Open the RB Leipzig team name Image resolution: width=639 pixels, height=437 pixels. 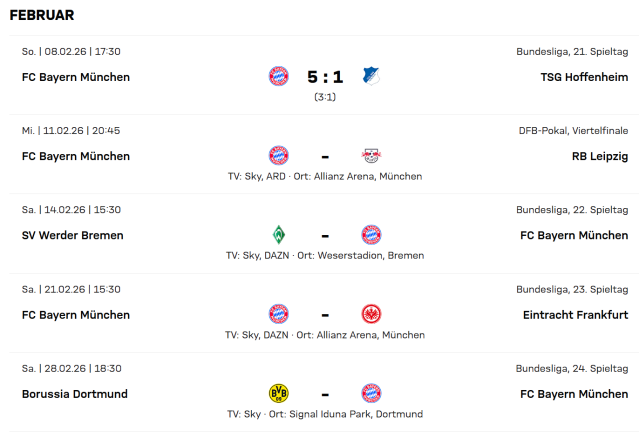point(600,156)
